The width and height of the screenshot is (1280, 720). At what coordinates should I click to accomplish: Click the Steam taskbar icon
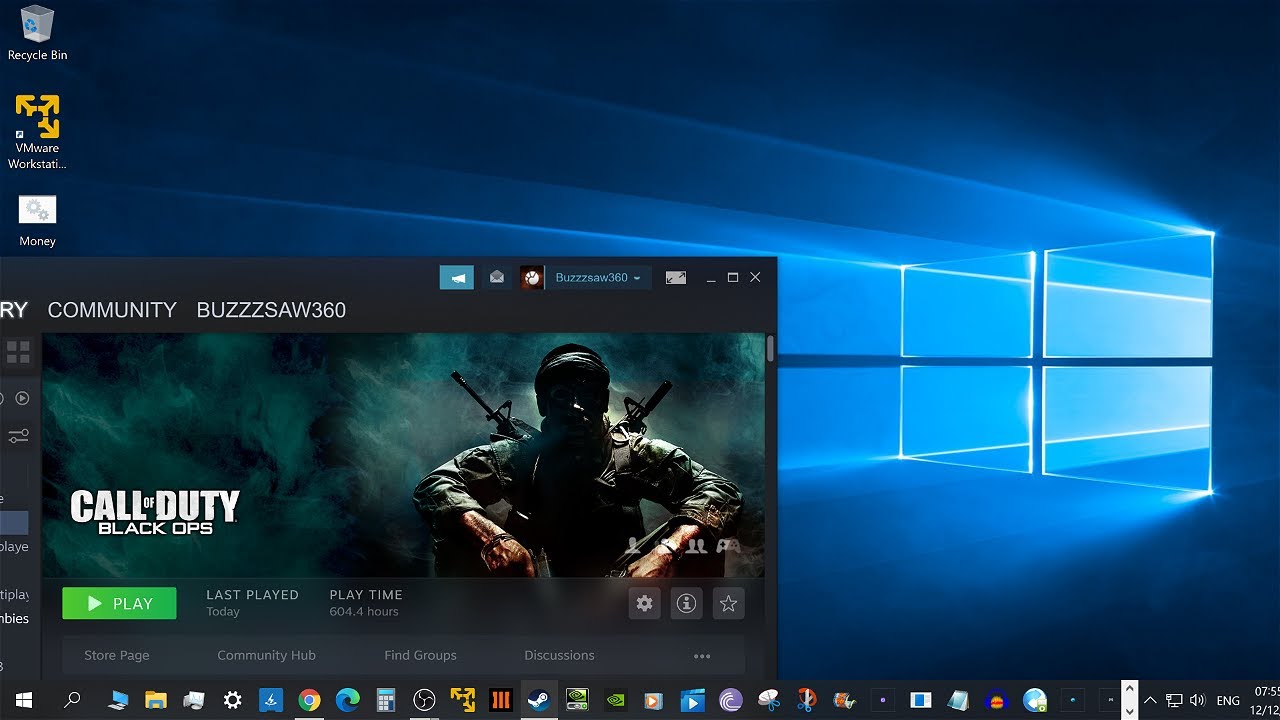[538, 700]
